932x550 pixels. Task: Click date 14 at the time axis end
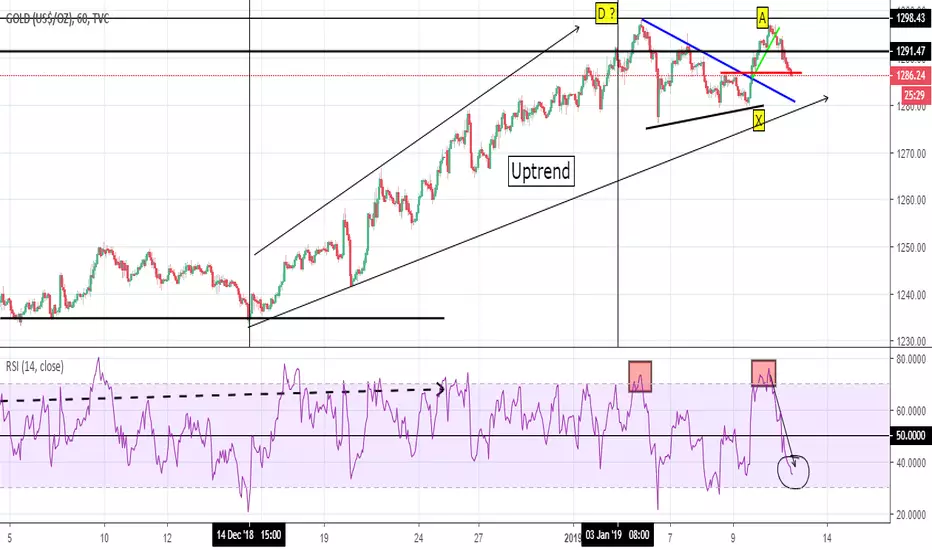click(x=827, y=538)
